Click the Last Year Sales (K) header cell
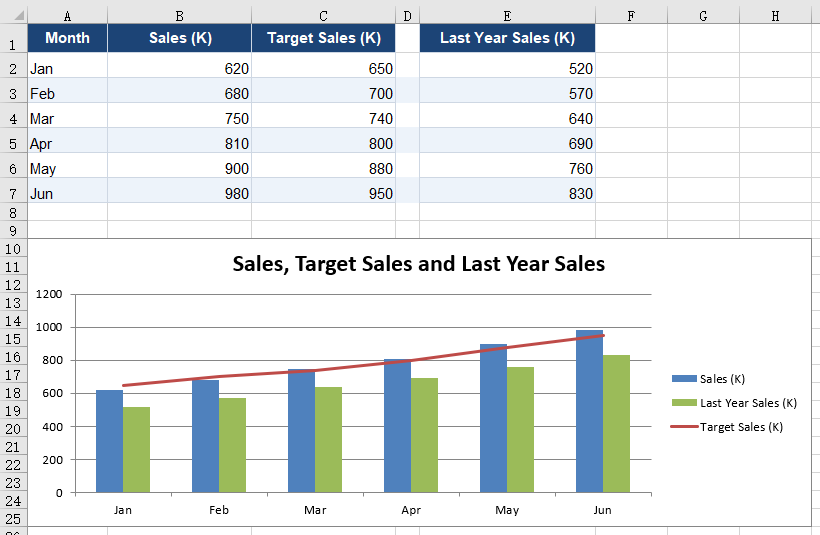This screenshot has width=820, height=535. (507, 38)
